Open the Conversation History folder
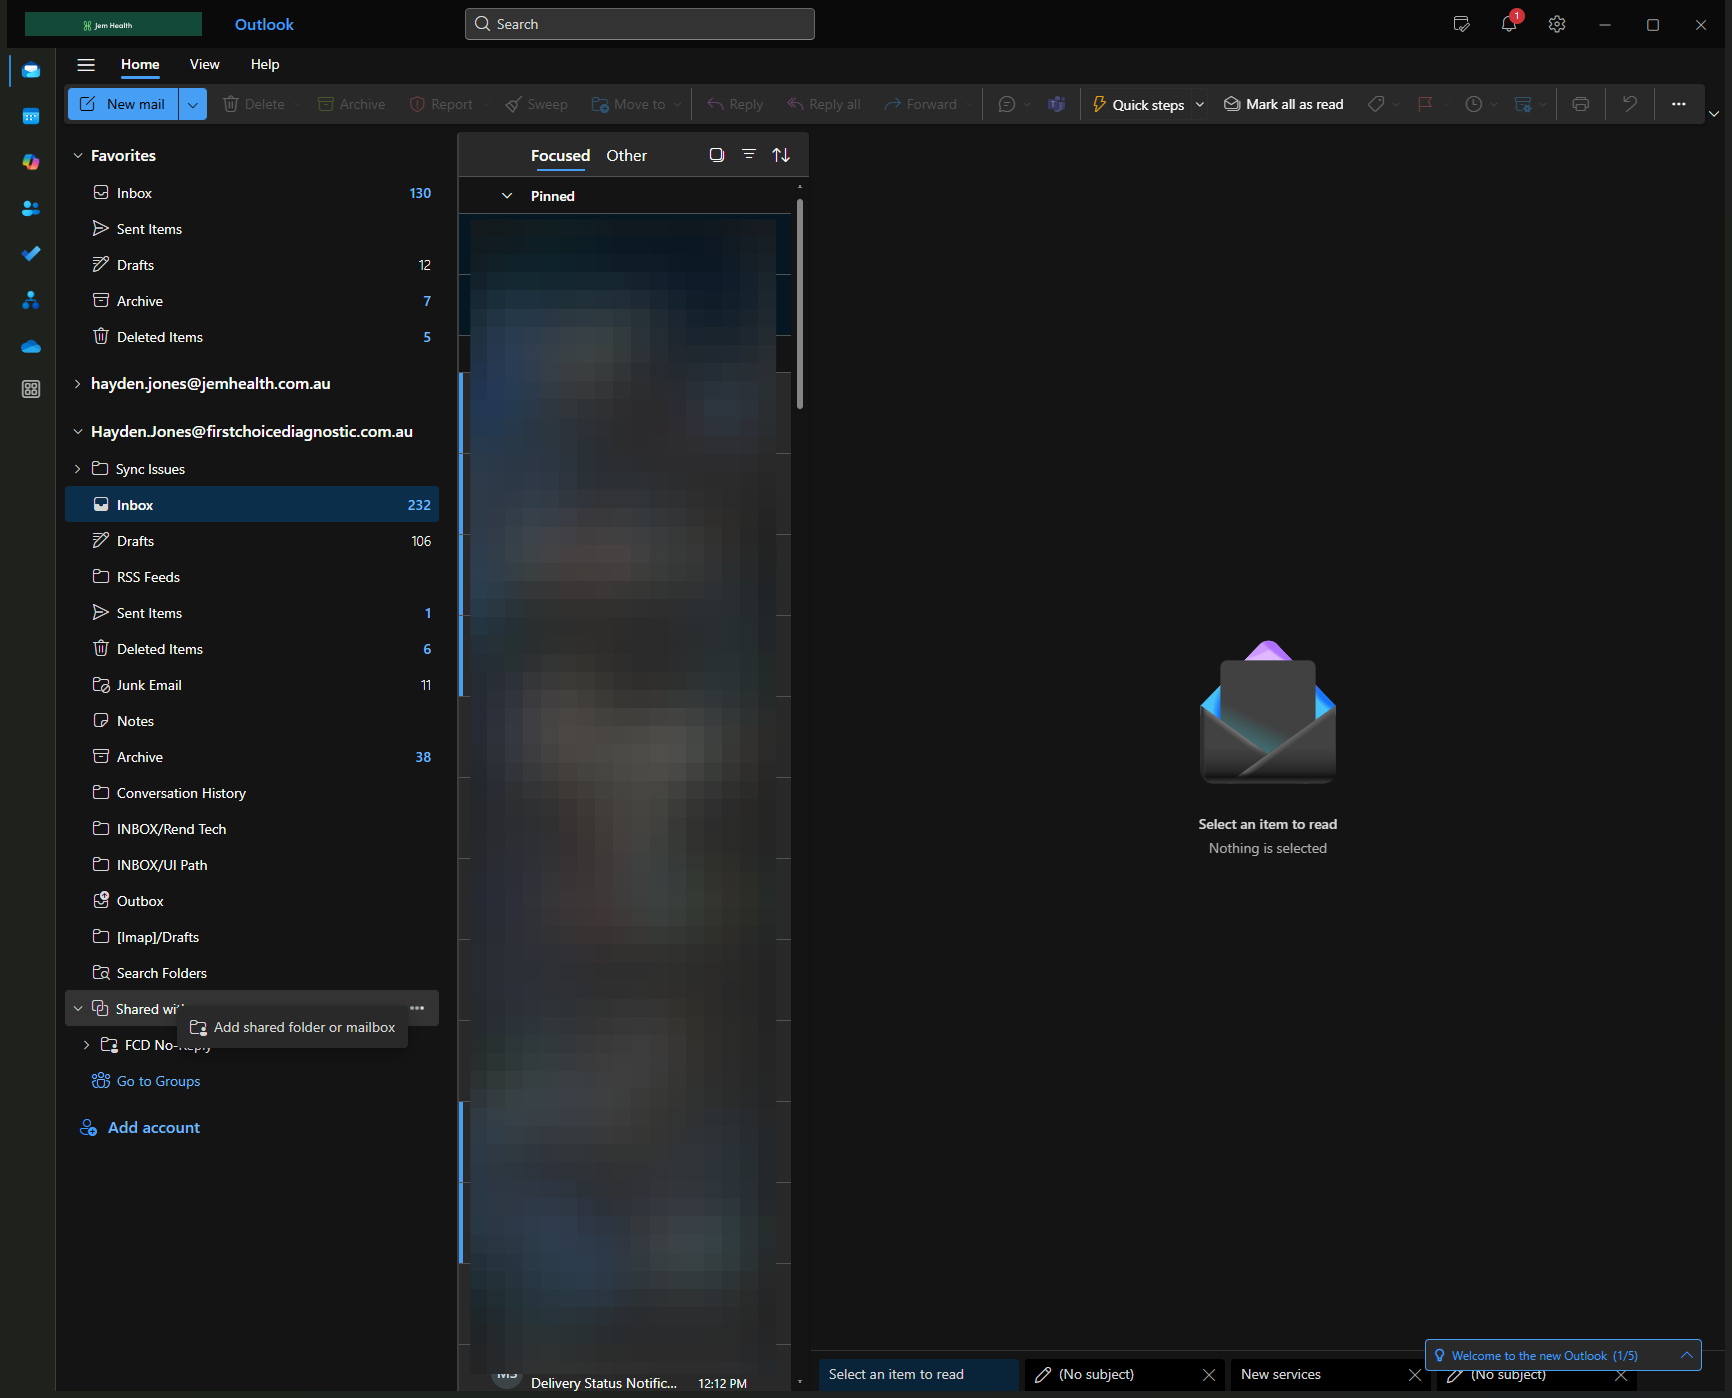The width and height of the screenshot is (1732, 1398). (252, 793)
